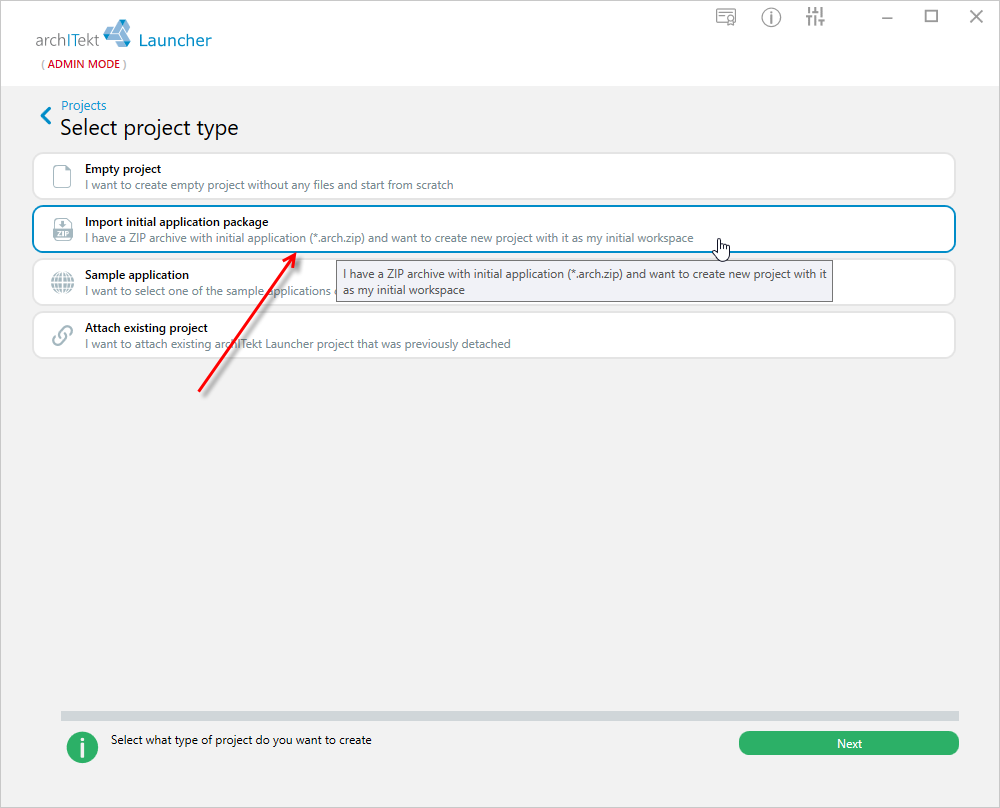Viewport: 1000px width, 808px height.
Task: Go back using the blue chevron arrow
Action: 46,115
